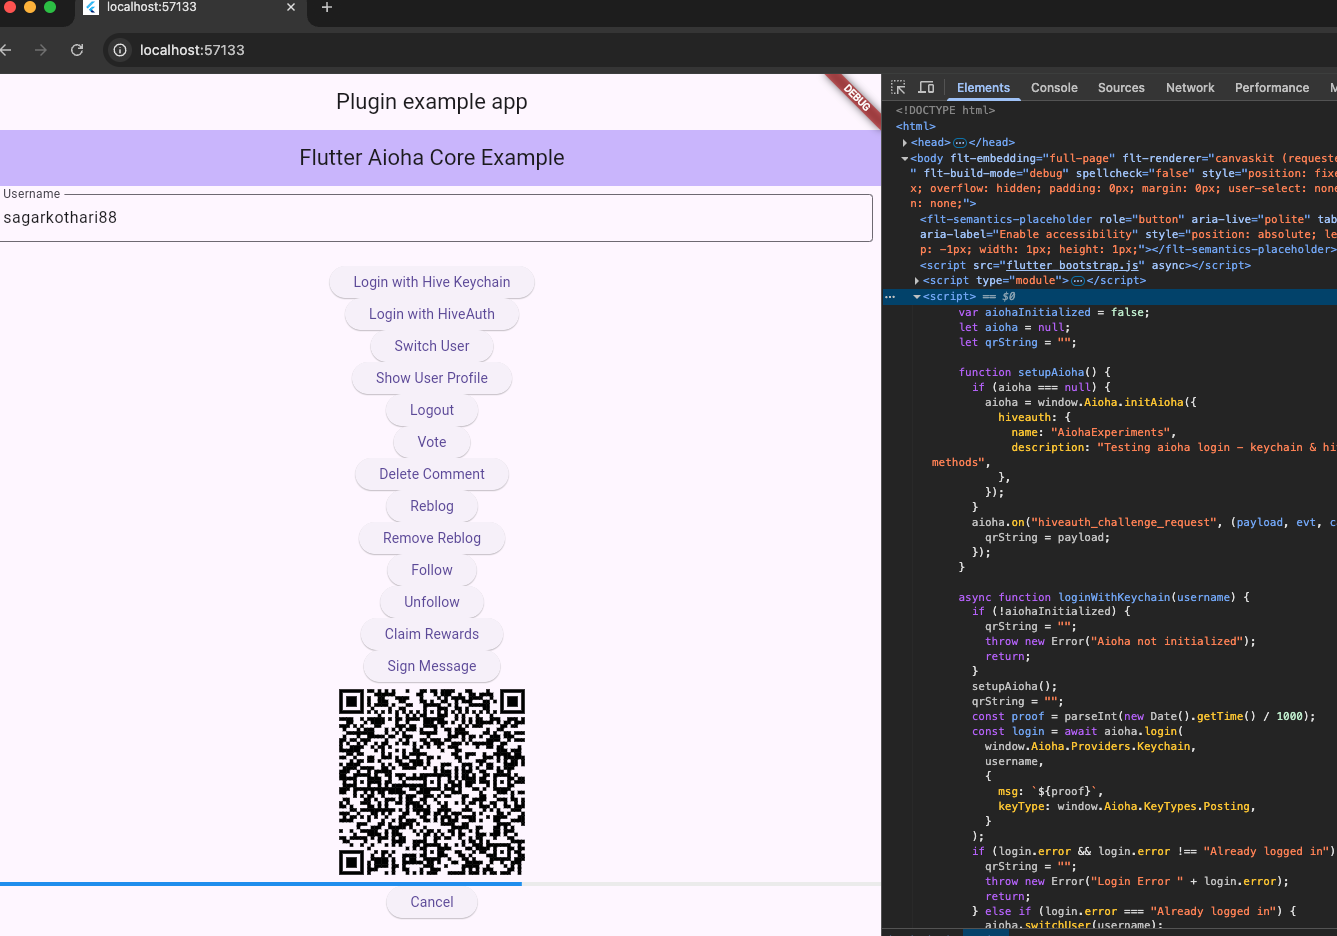Activate the DevTools element inspector icon
The image size is (1337, 936).
point(898,88)
